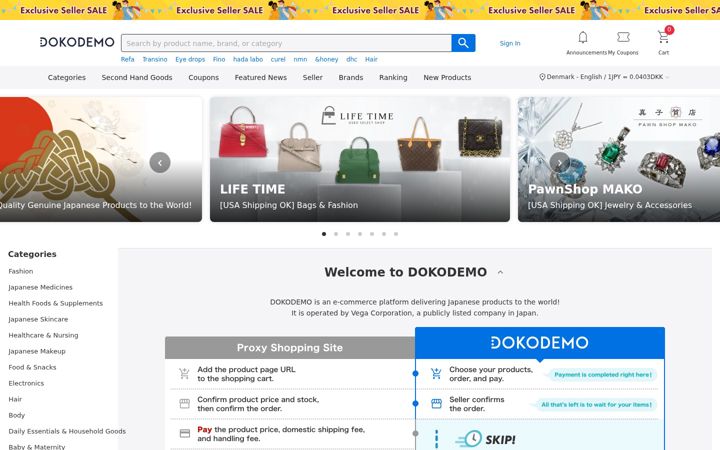
Task: Open the Brands nav item
Action: (351, 78)
